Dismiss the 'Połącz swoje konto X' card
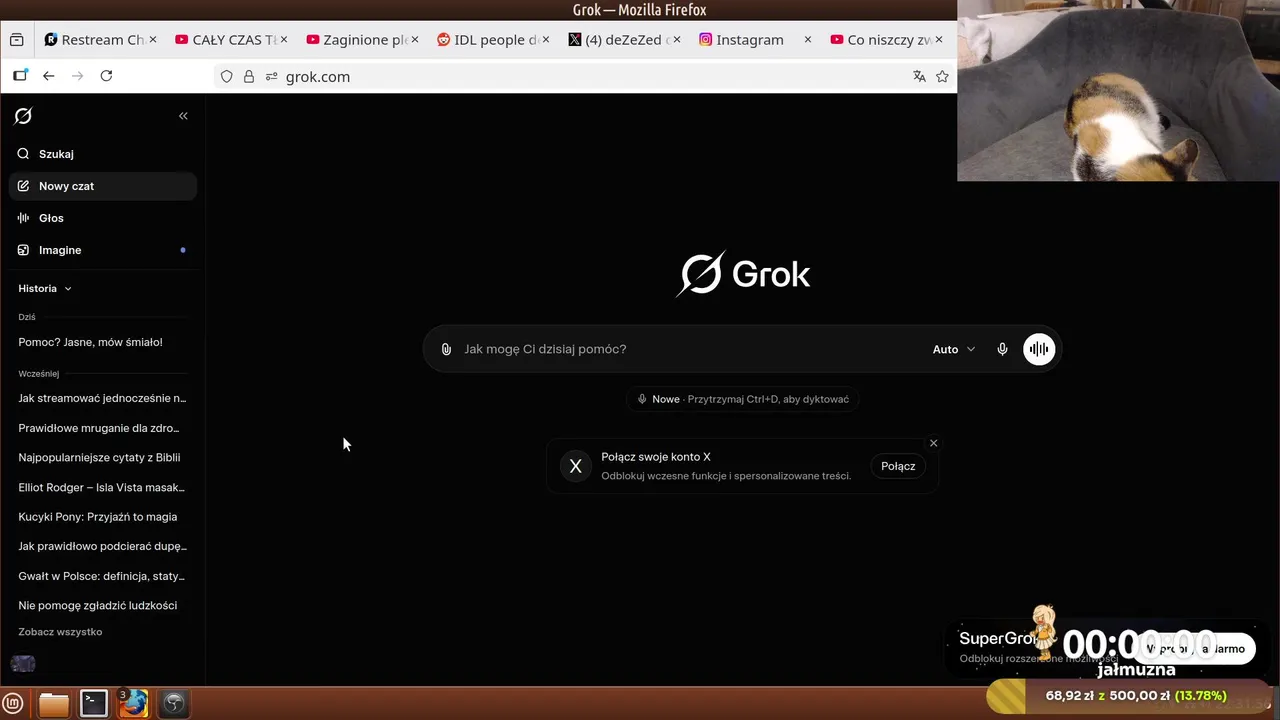Screen dimensions: 1280x720 click(934, 443)
